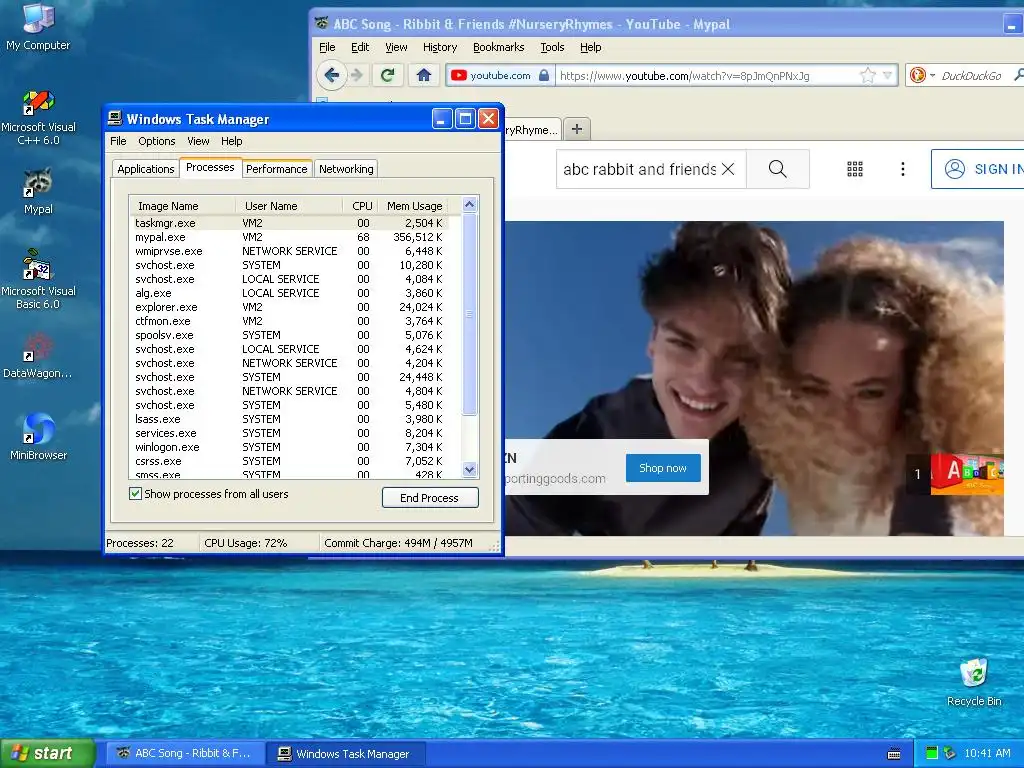
Task: Switch to the Networking tab
Action: point(346,168)
